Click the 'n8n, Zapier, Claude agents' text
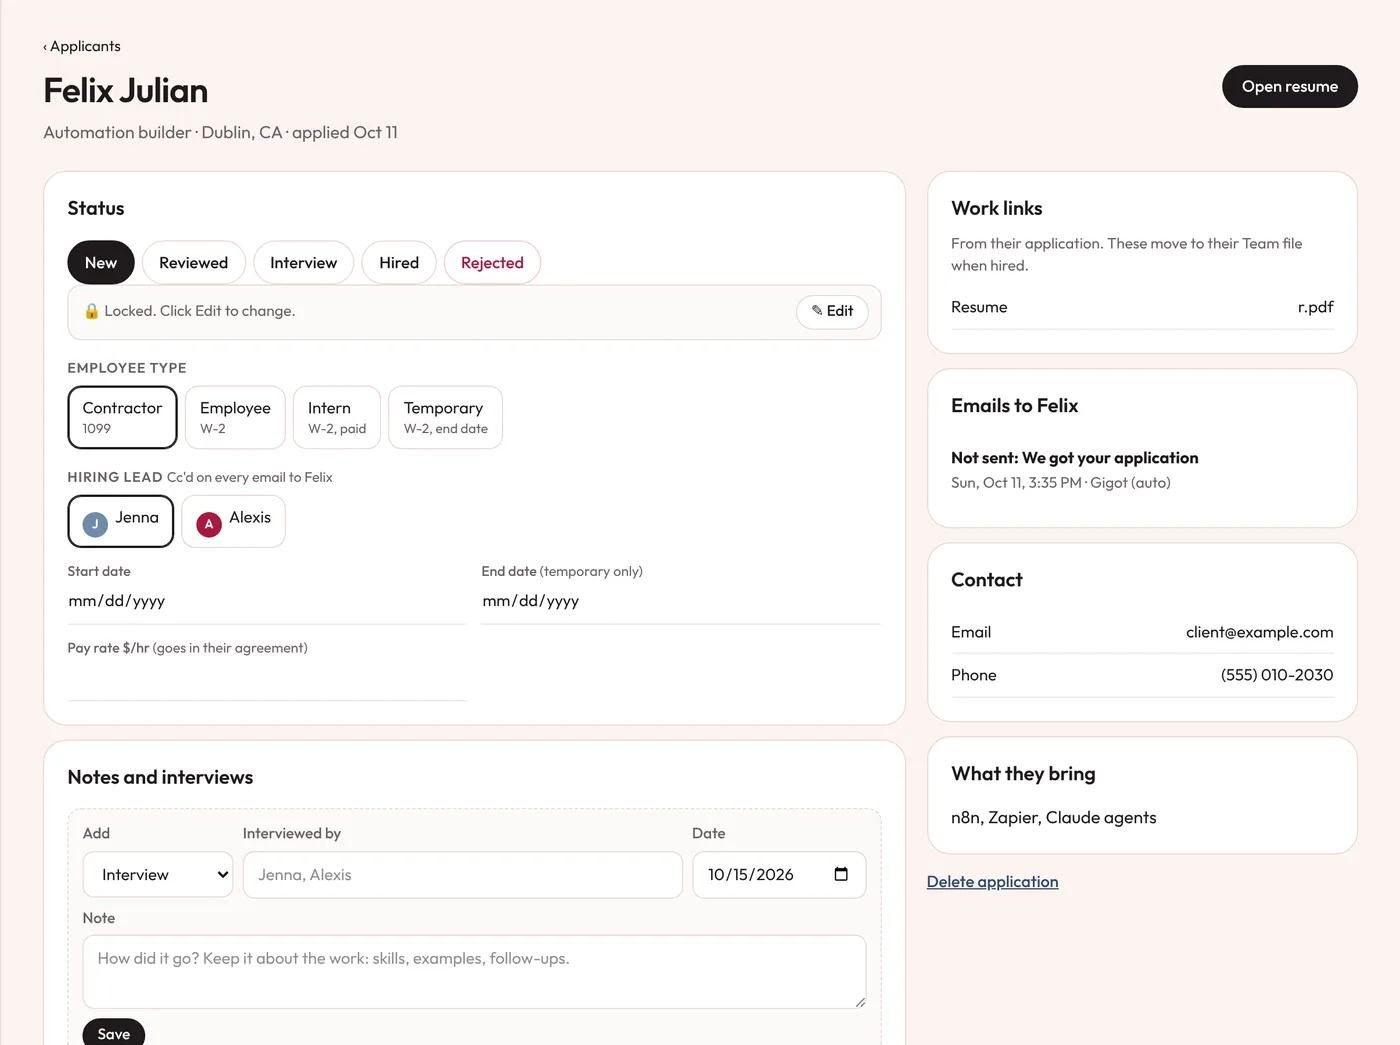The height and width of the screenshot is (1045, 1400). click(x=1053, y=818)
